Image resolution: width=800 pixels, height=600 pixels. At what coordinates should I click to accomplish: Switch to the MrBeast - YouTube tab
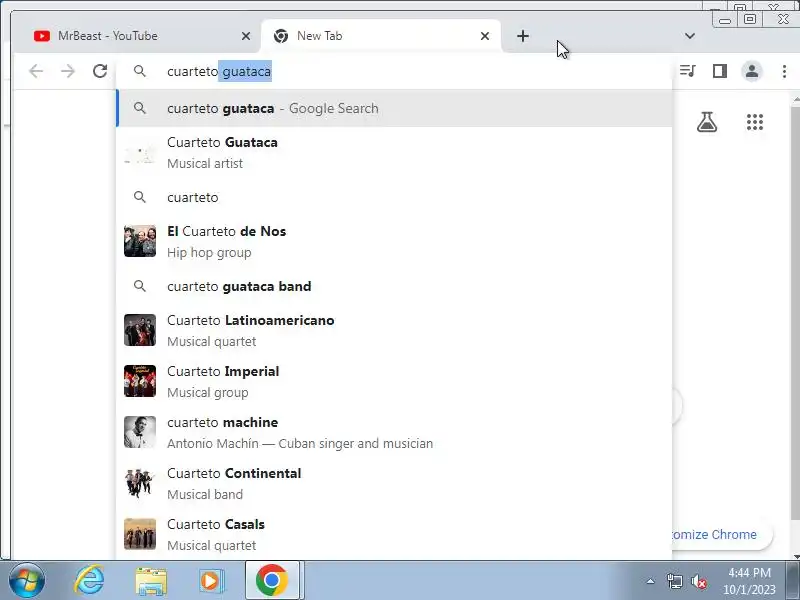(137, 36)
